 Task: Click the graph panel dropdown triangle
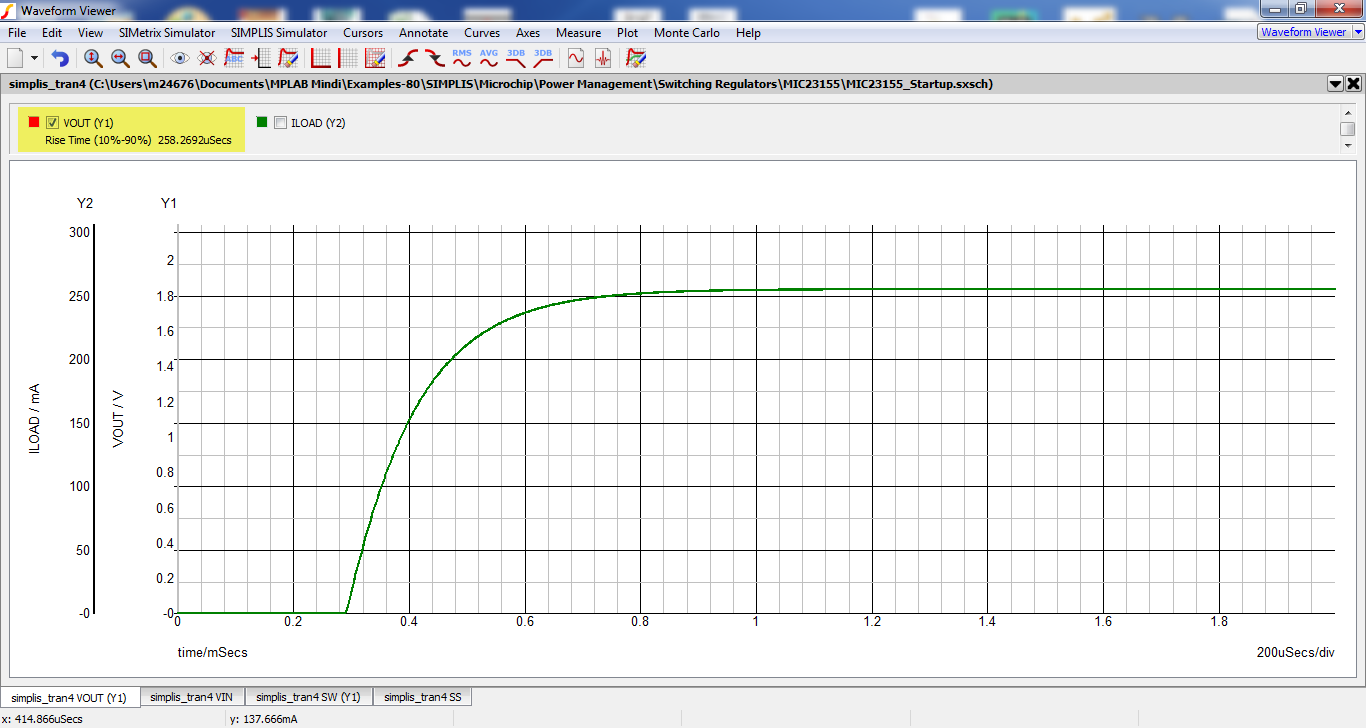(1335, 84)
